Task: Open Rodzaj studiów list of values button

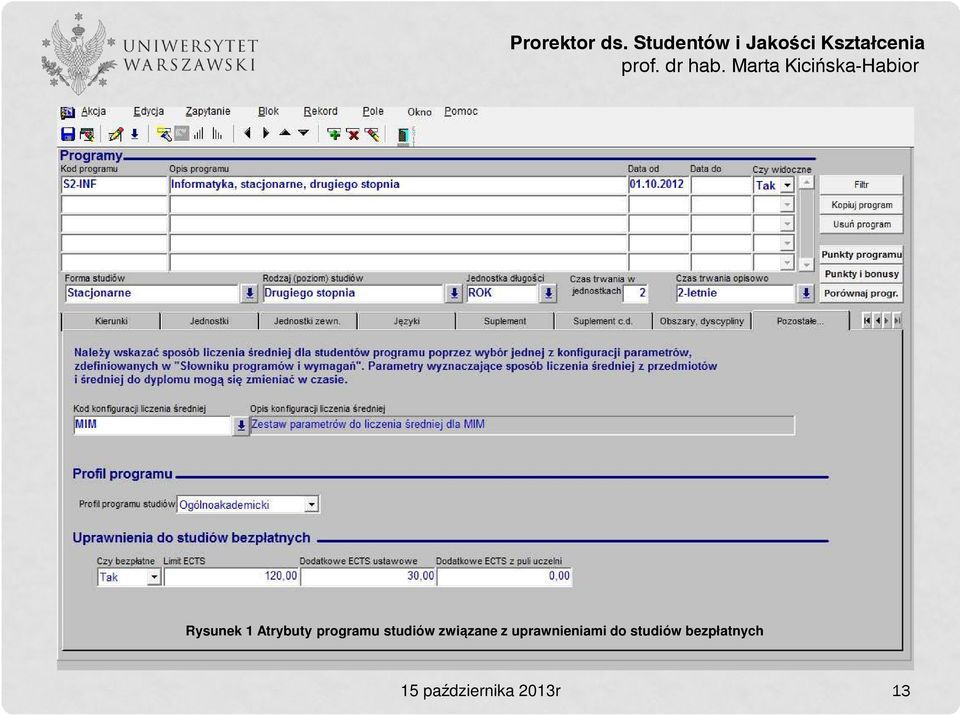Action: click(x=454, y=293)
